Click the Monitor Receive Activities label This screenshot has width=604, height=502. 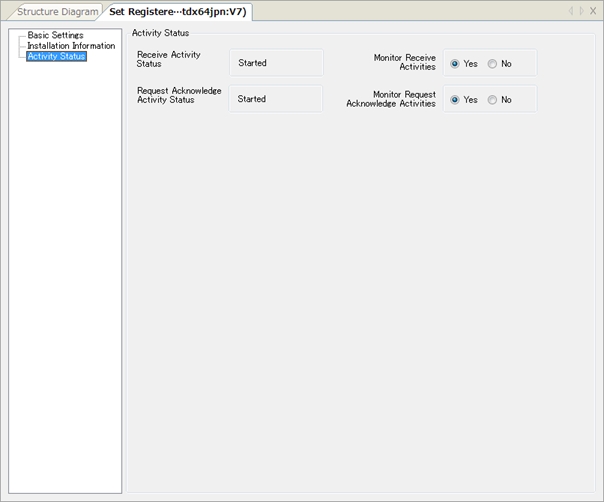(x=404, y=62)
